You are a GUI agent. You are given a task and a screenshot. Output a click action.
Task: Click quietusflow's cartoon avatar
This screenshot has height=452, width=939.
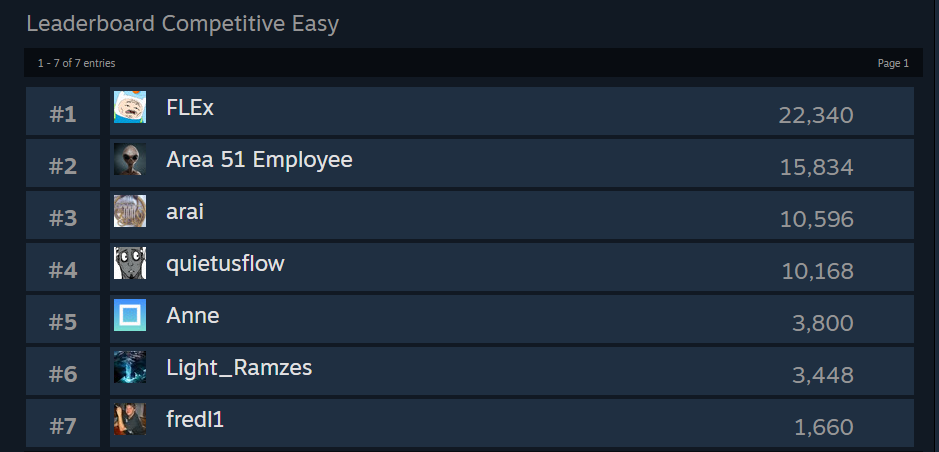point(130,263)
